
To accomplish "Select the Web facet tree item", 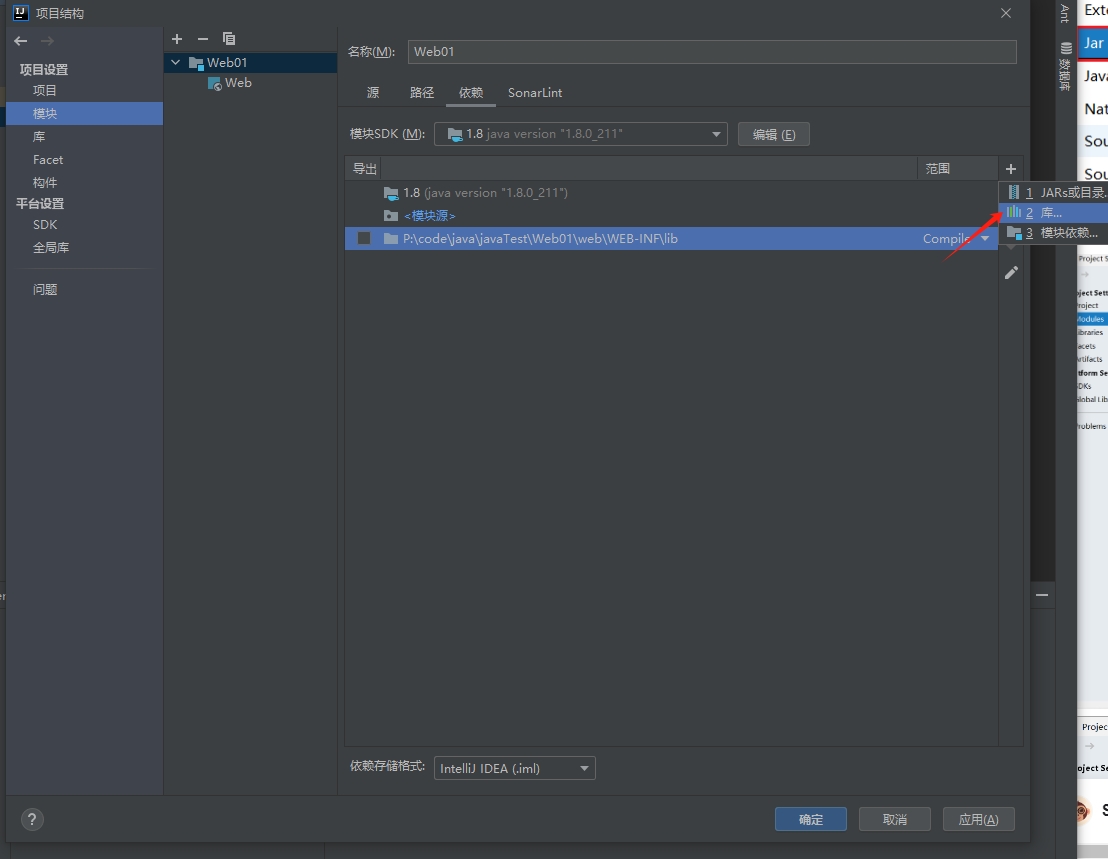I will (238, 83).
